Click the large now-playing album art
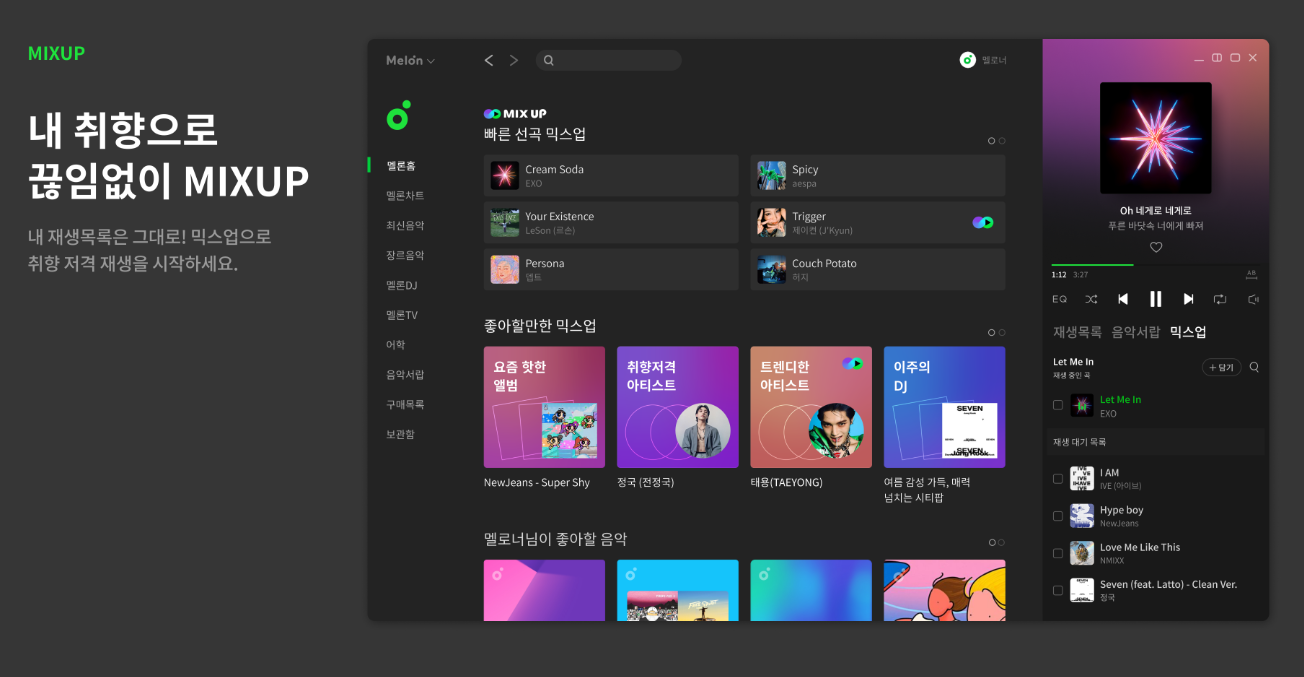 tap(1155, 138)
